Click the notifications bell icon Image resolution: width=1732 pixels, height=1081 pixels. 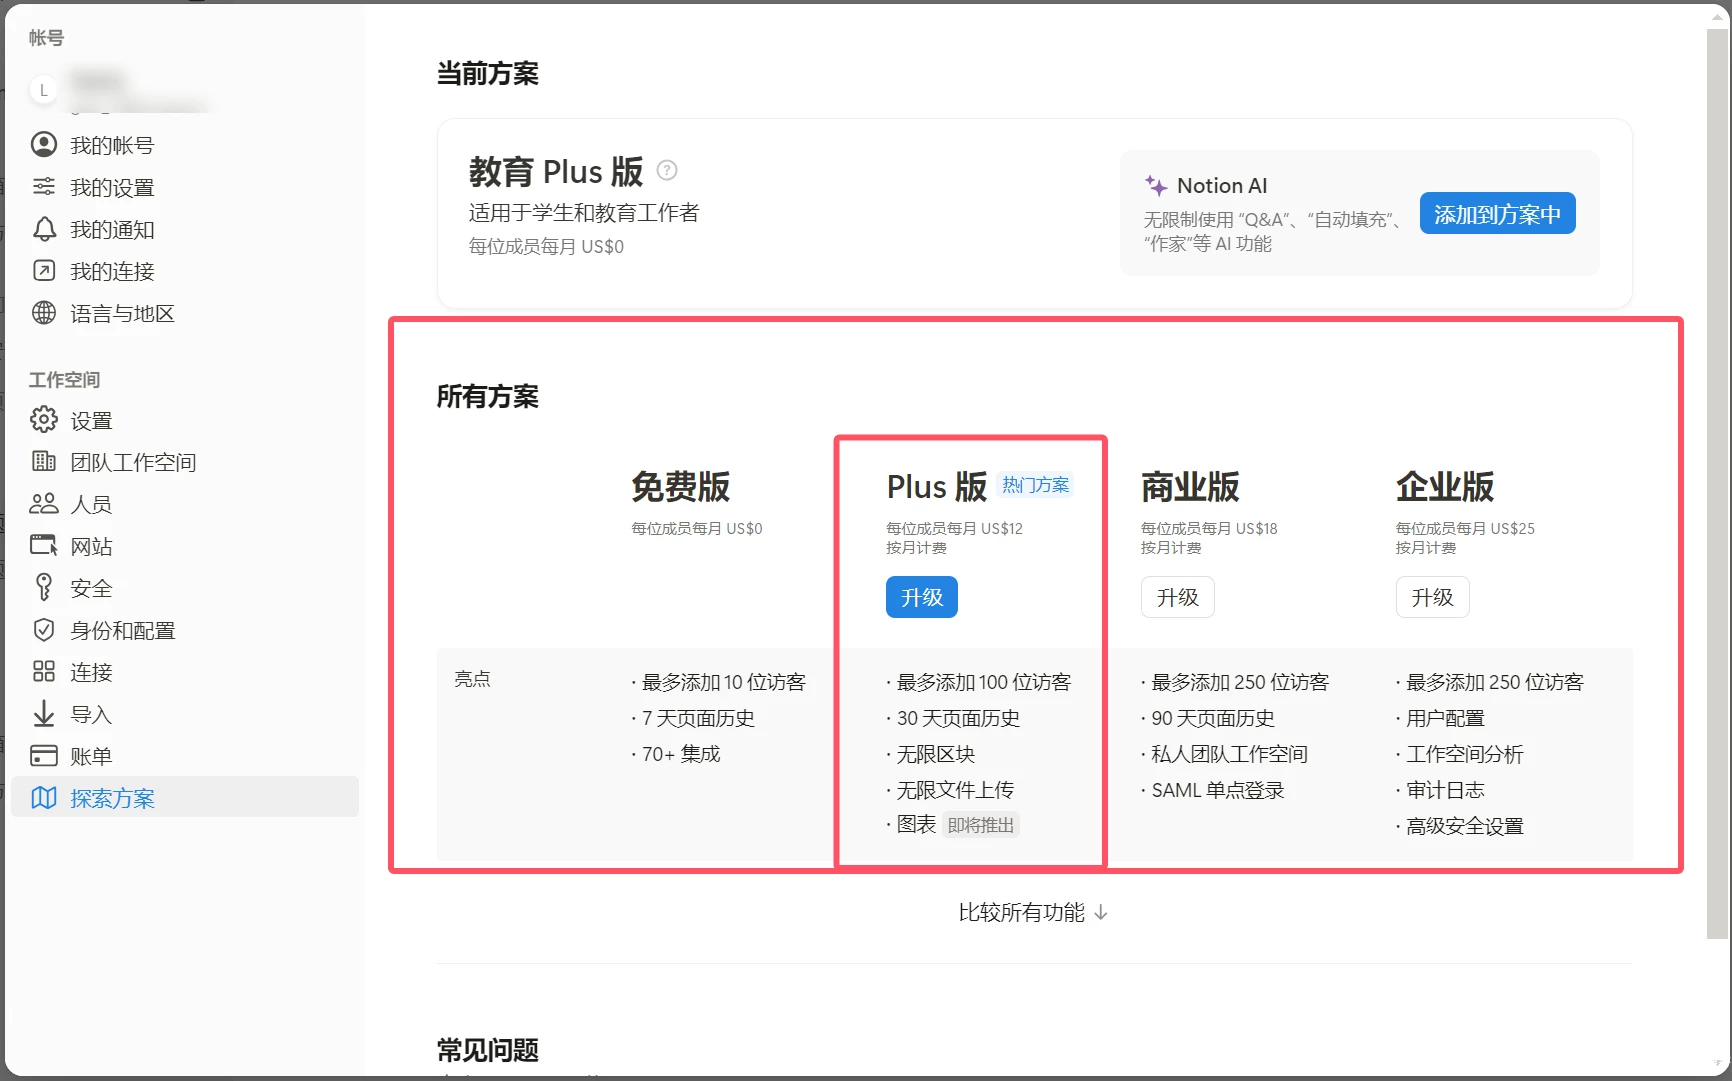[x=44, y=229]
